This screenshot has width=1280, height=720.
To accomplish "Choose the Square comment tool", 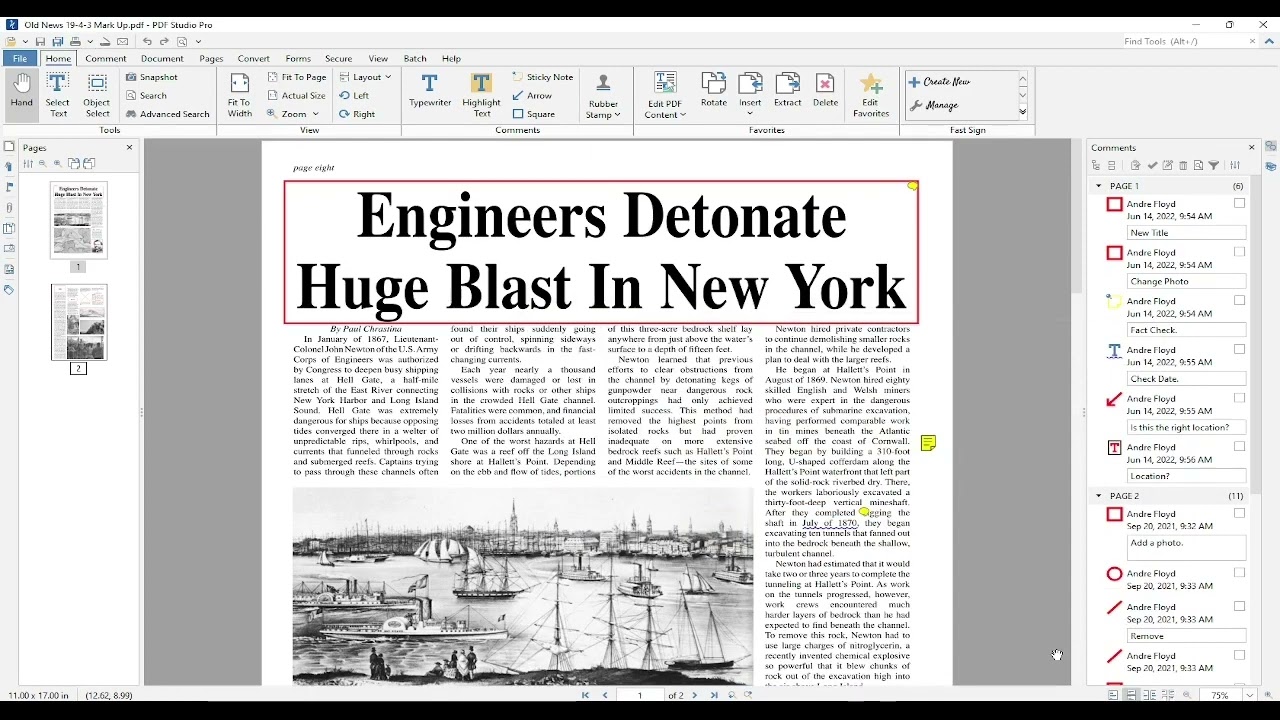I will click(x=534, y=114).
